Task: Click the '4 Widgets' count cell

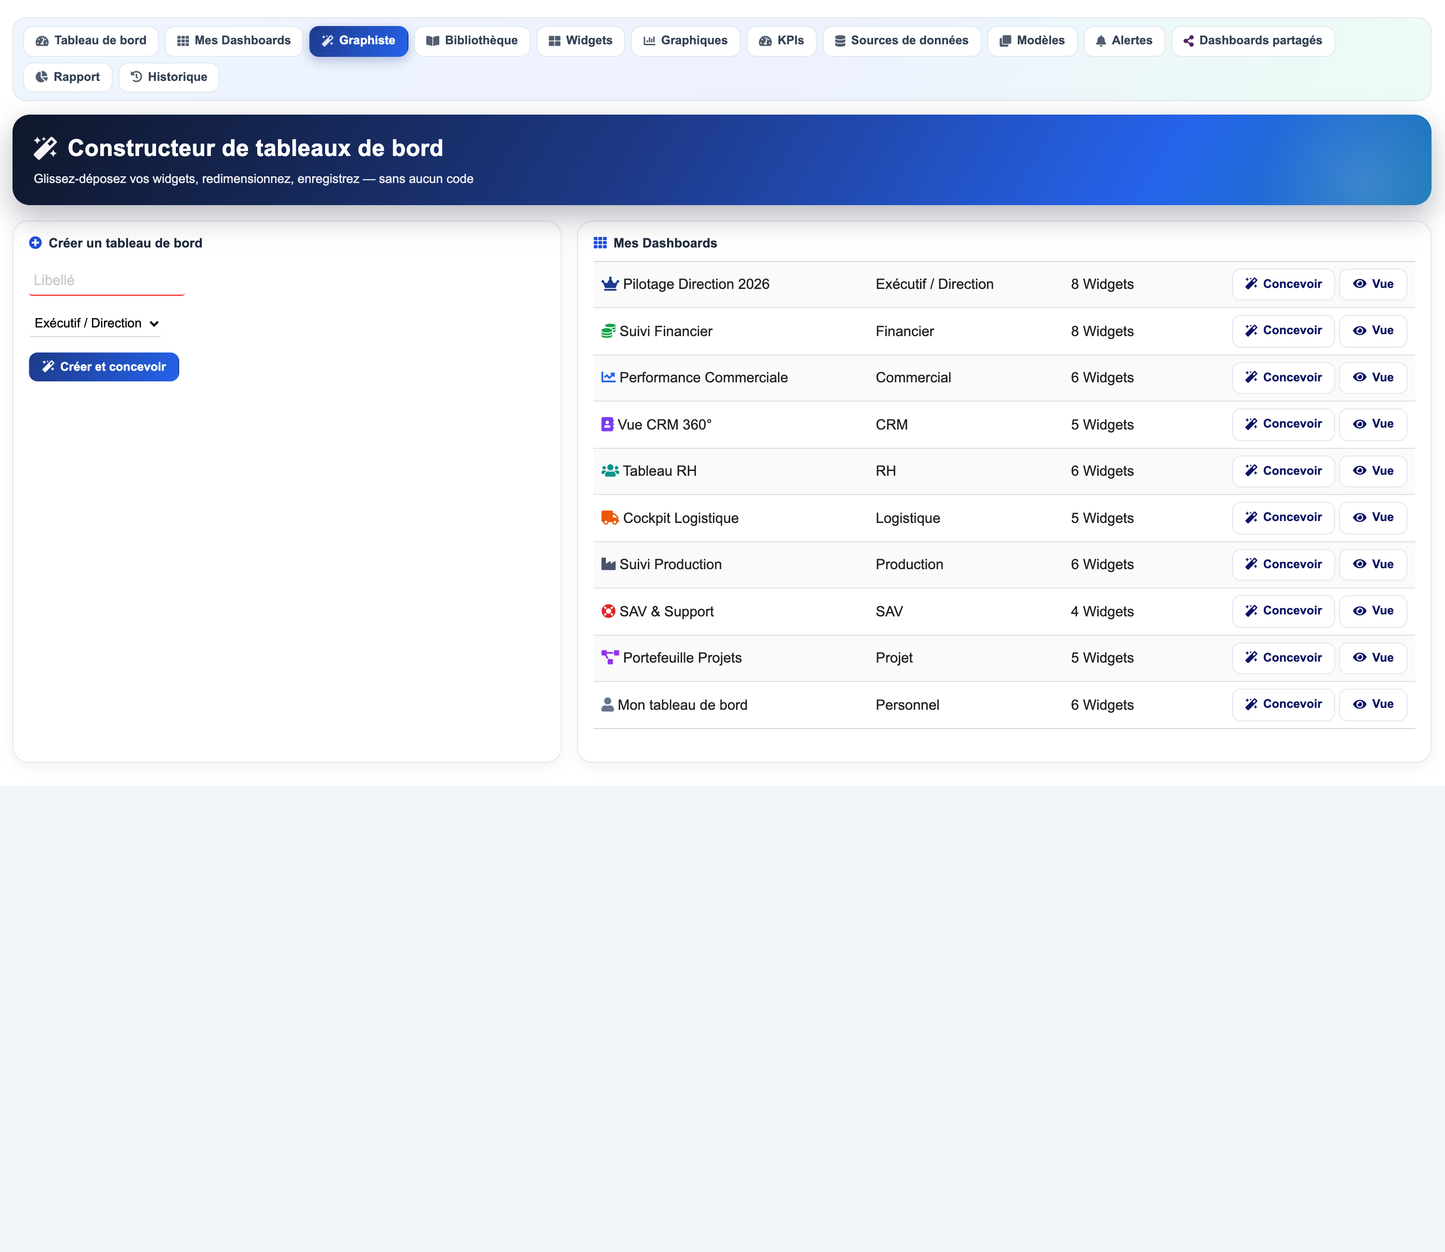Action: tap(1102, 611)
